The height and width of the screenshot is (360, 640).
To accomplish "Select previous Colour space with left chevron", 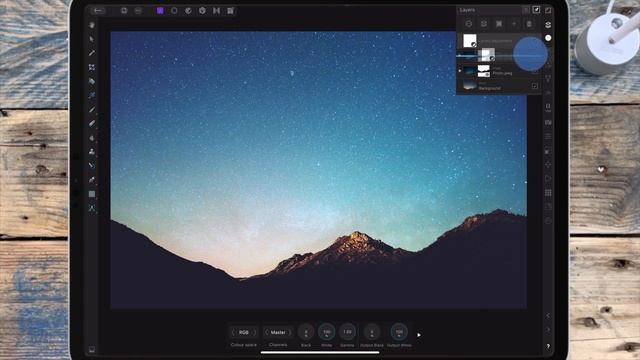I will [233, 333].
